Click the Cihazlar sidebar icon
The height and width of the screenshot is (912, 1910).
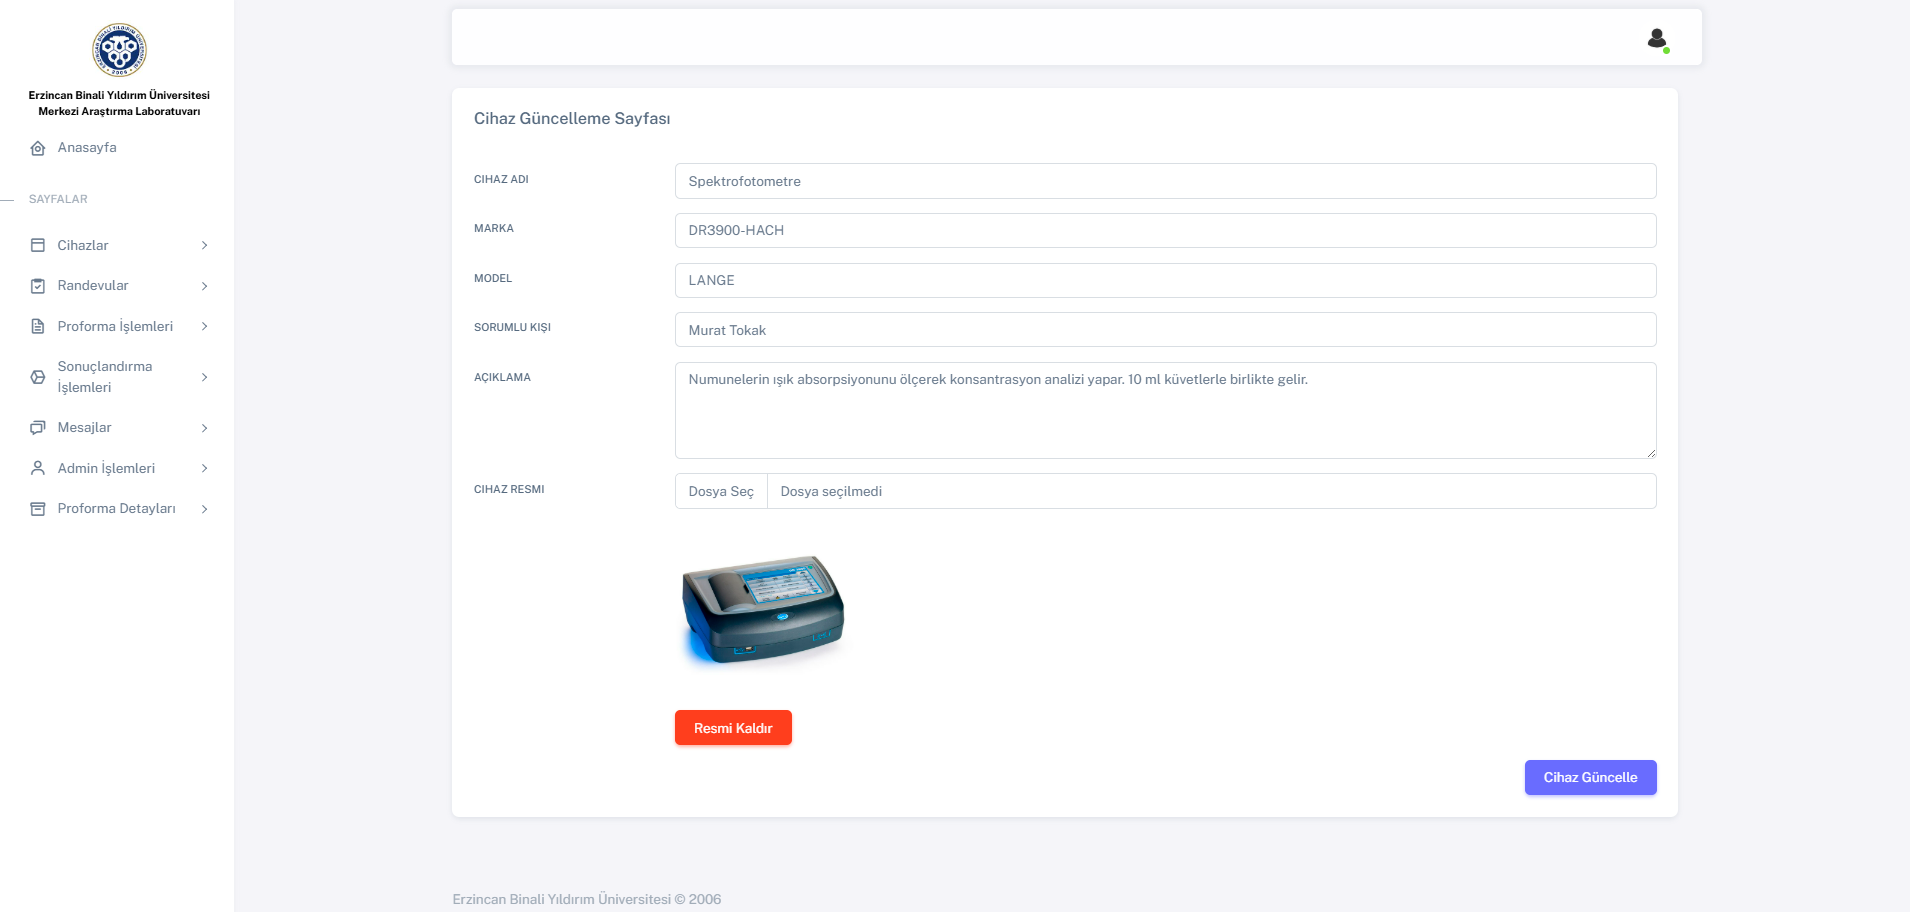click(x=38, y=245)
